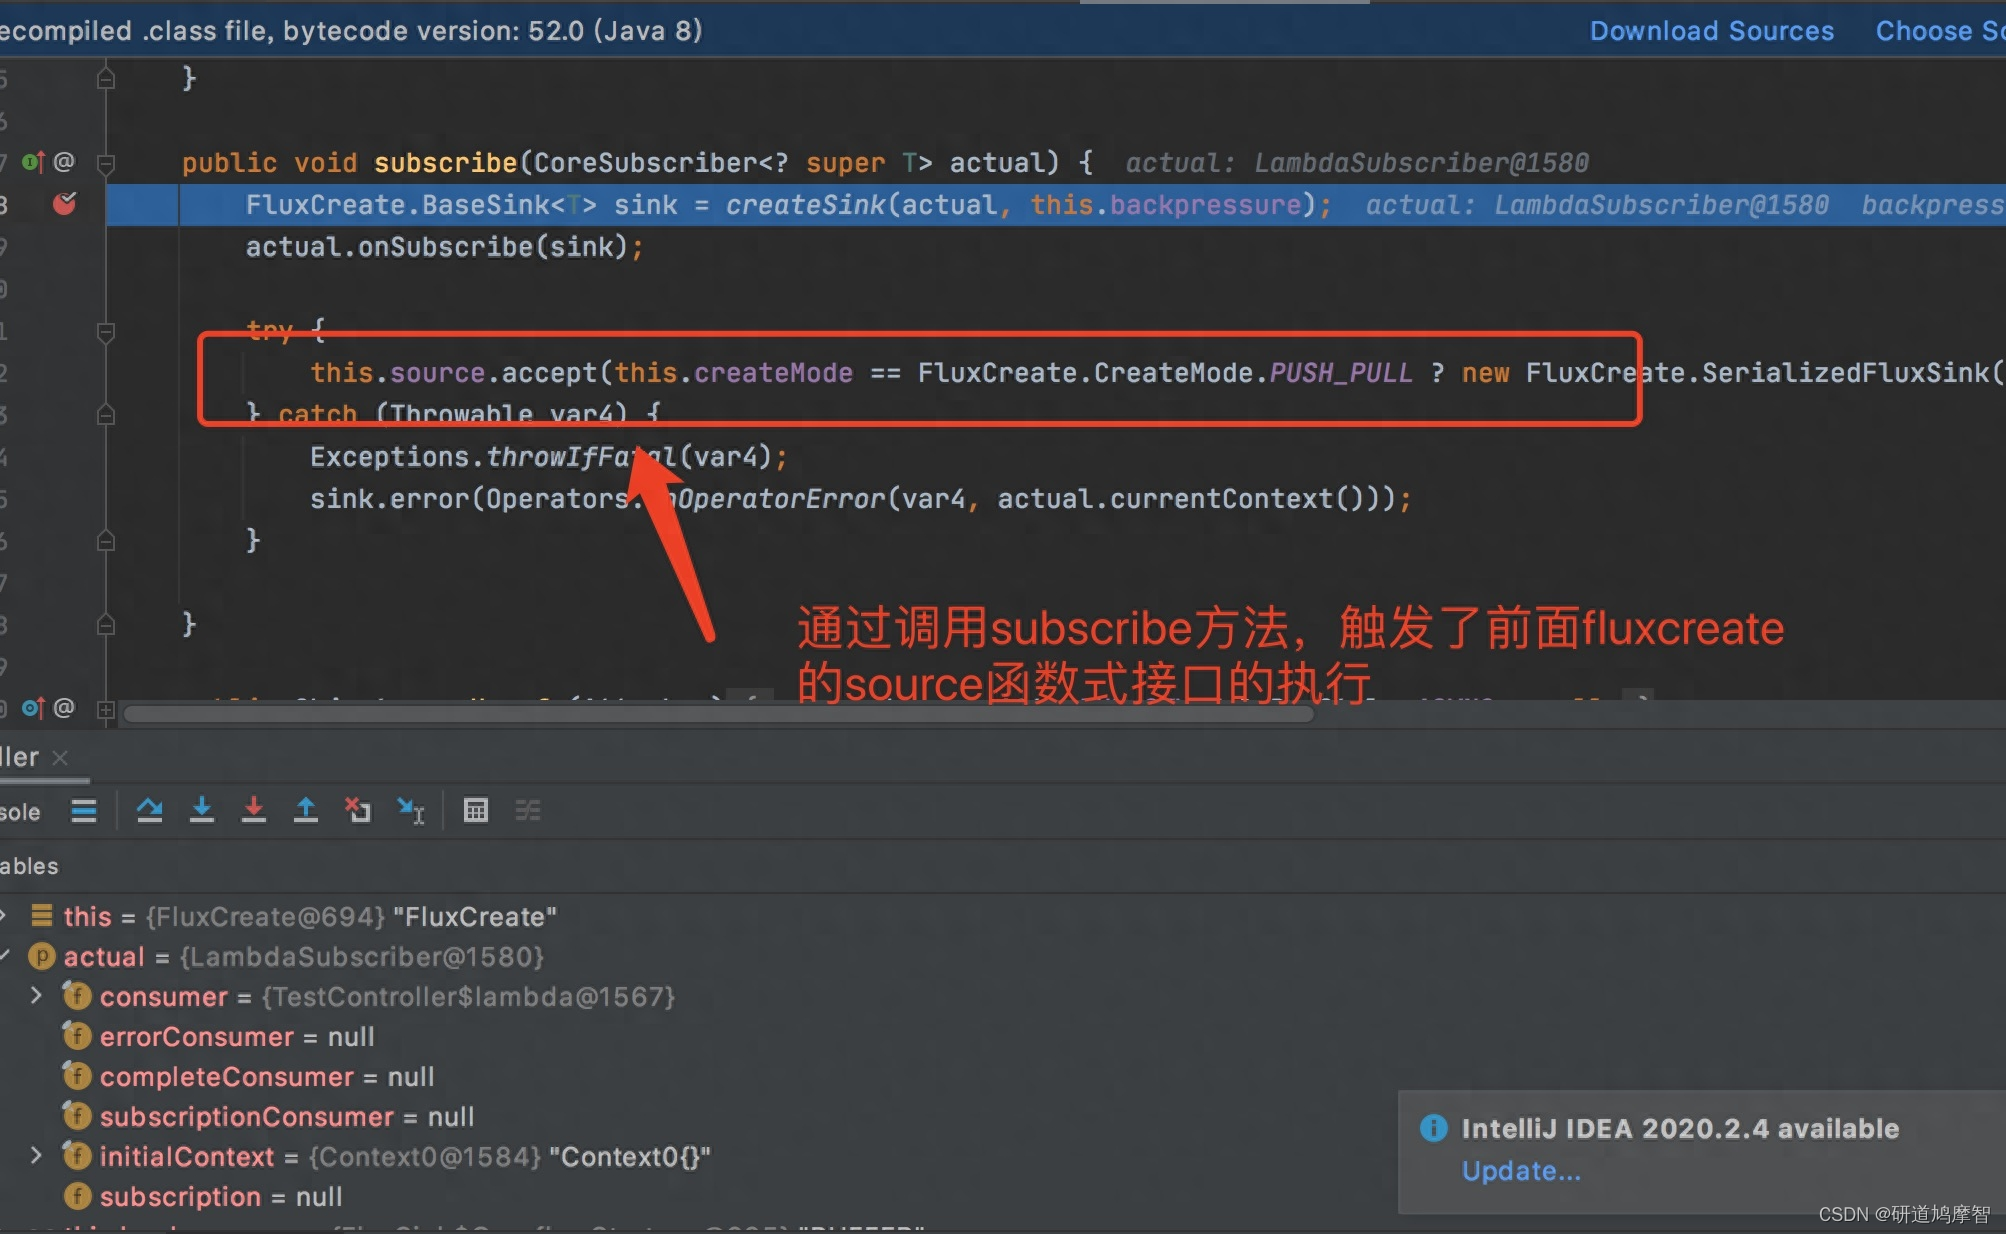Toggle the try block fold marker

point(106,331)
